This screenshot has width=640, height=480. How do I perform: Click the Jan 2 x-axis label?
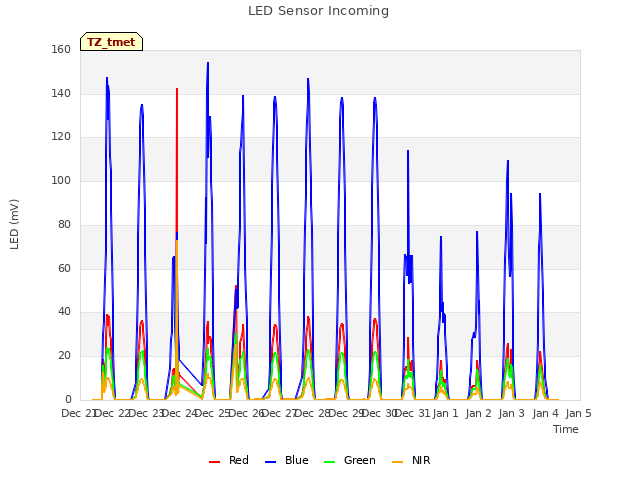[478, 413]
